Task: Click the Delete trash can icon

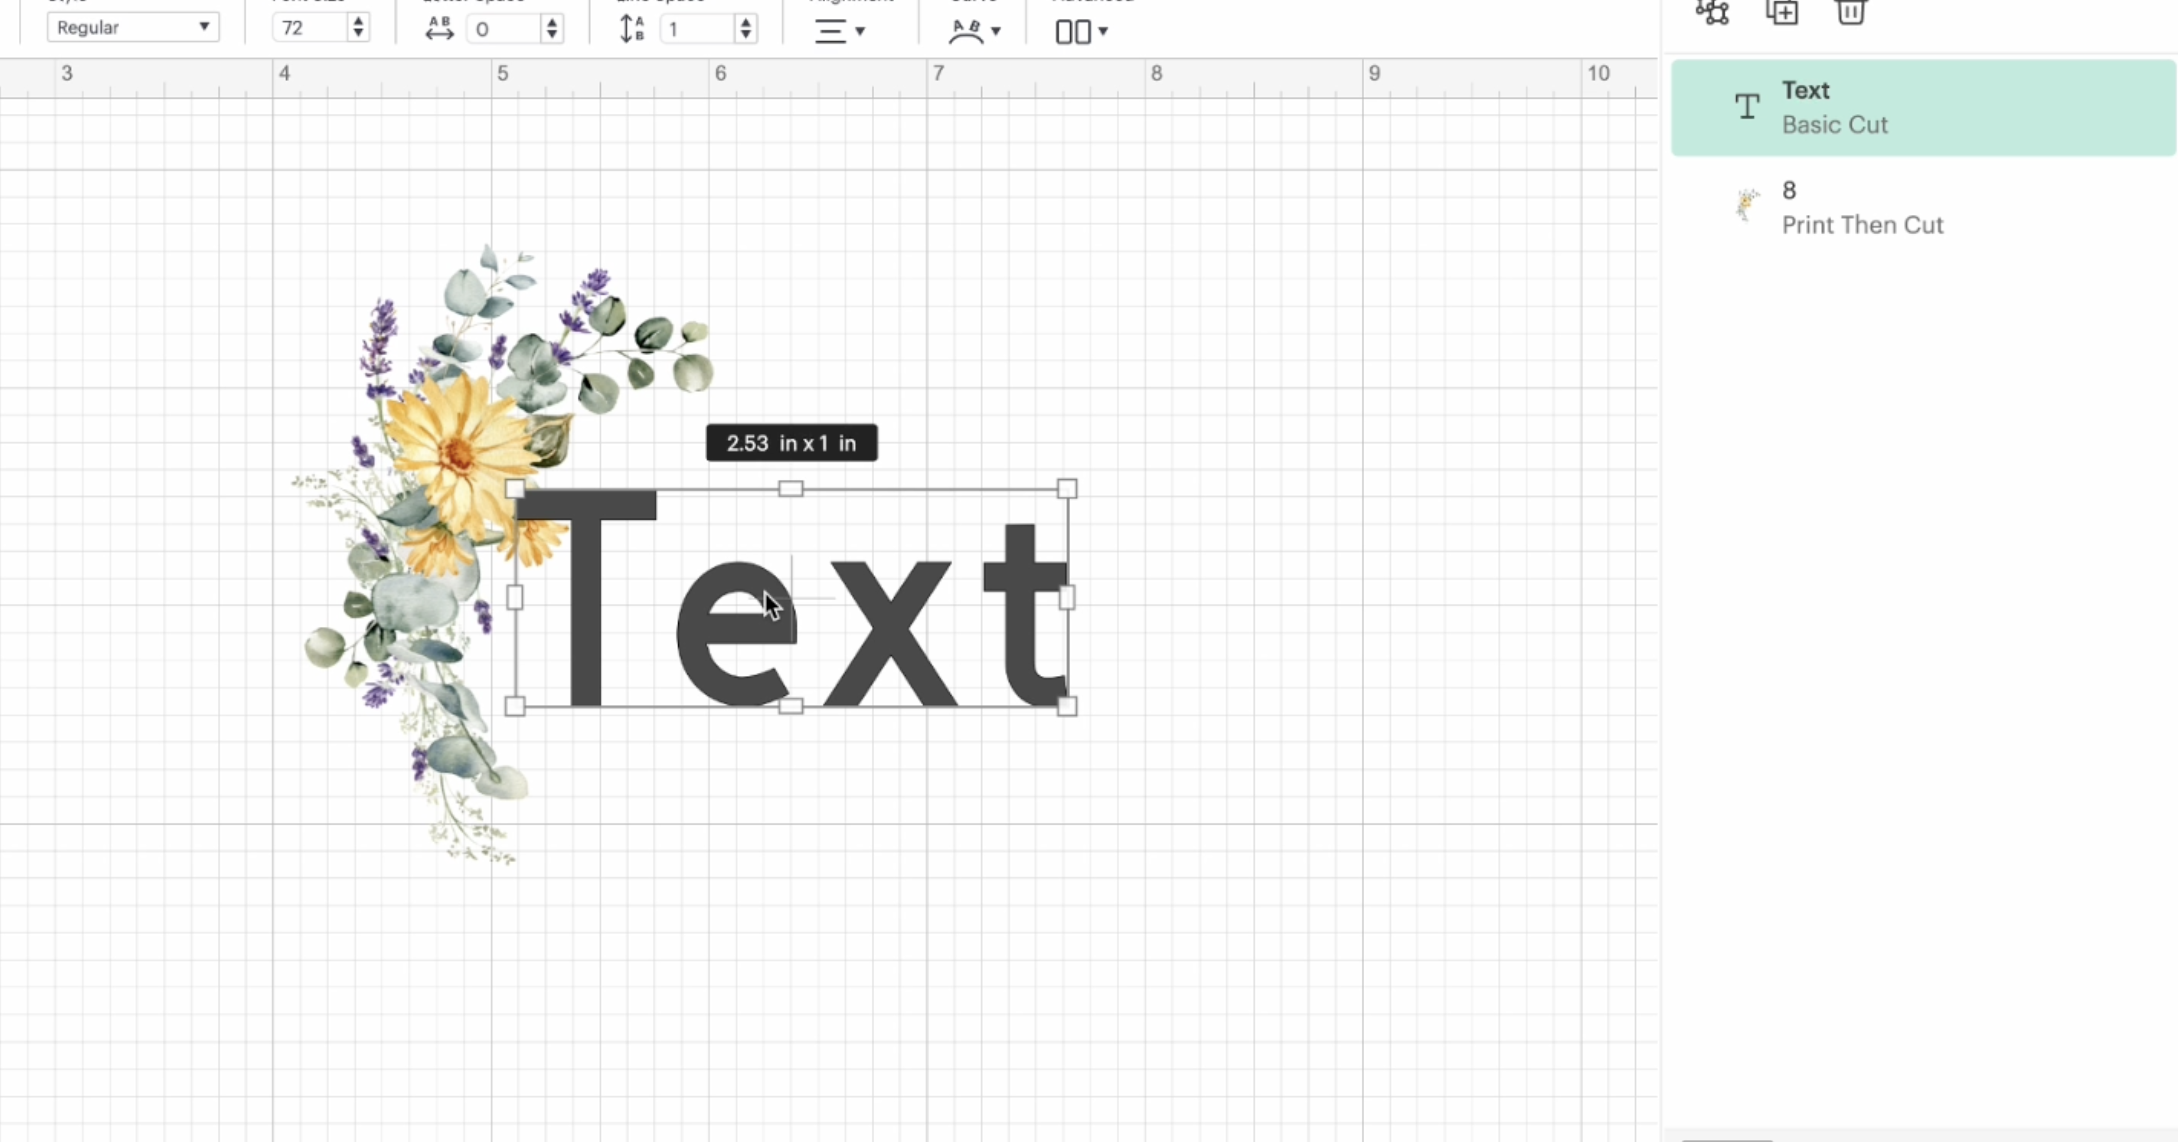Action: pos(1850,12)
